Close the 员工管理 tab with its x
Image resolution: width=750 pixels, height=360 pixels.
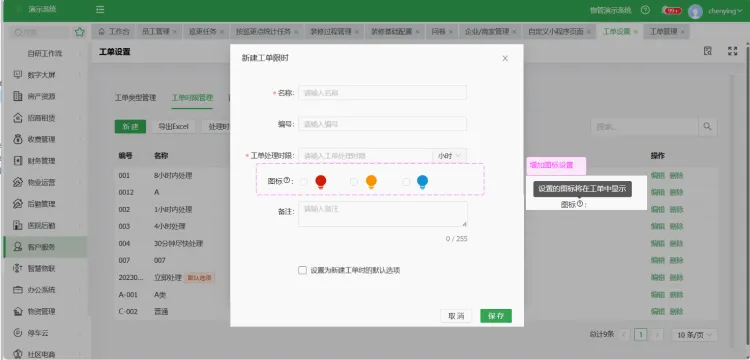pos(175,32)
